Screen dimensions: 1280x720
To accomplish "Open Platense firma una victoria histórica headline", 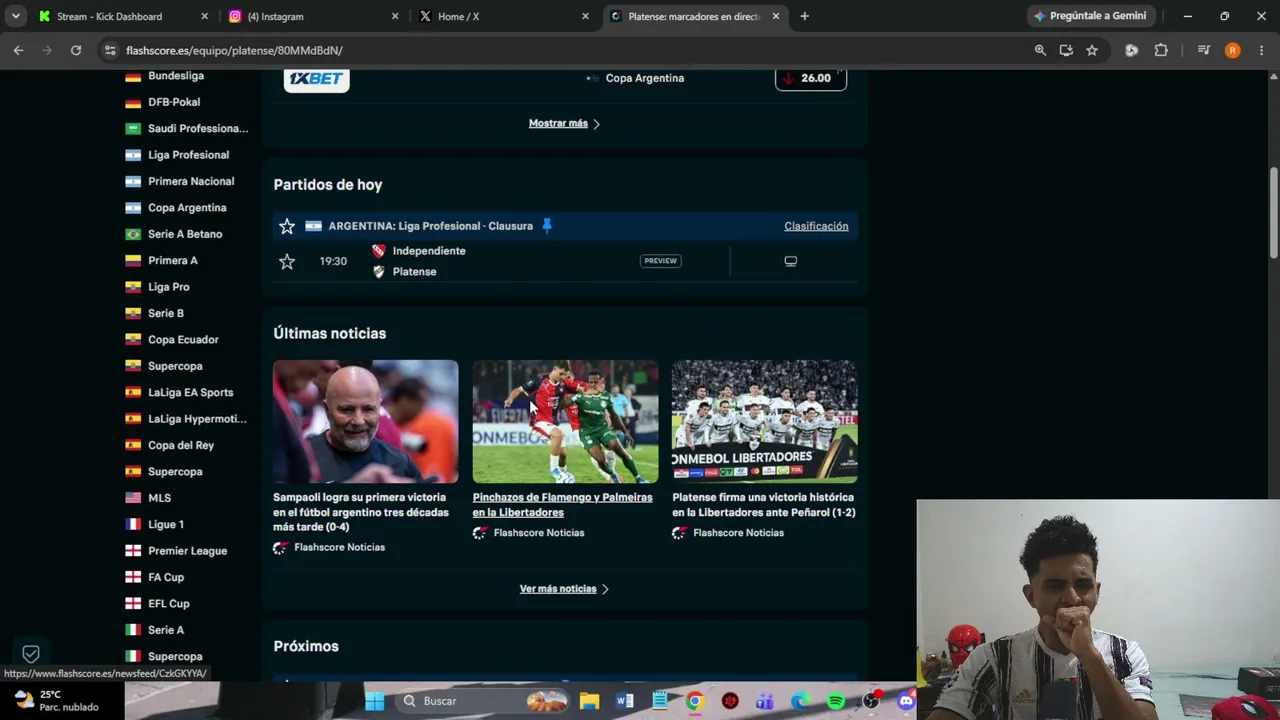I will point(764,505).
